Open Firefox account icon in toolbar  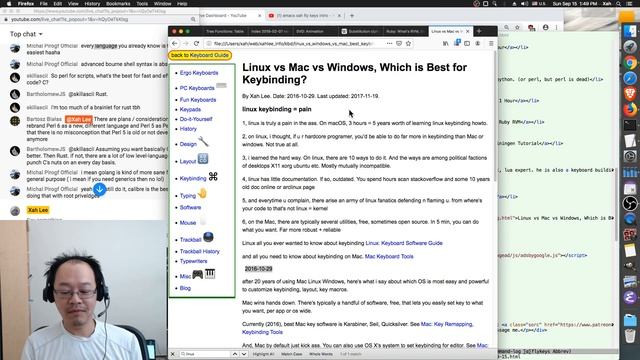[478, 43]
